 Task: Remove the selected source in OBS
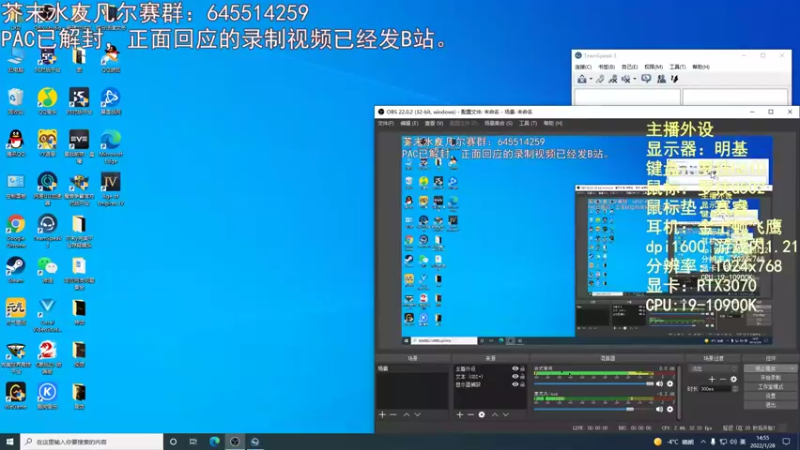click(470, 415)
